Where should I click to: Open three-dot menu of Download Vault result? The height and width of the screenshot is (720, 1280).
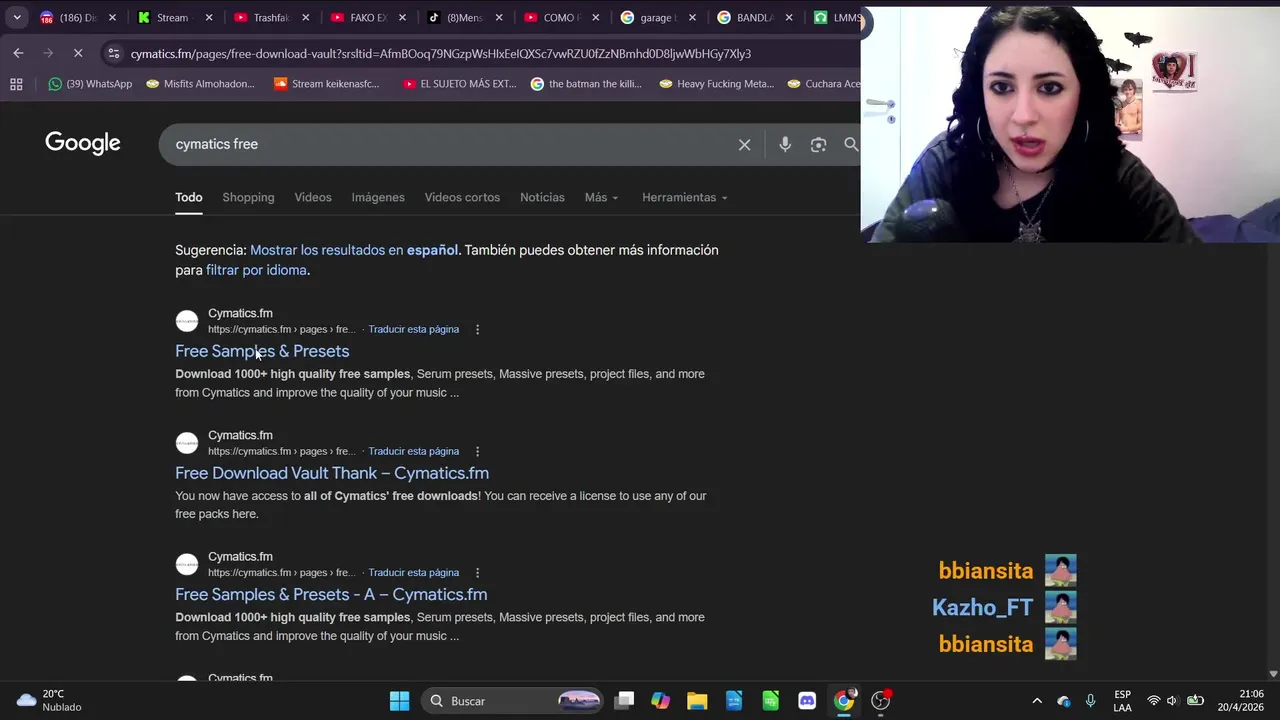(477, 451)
